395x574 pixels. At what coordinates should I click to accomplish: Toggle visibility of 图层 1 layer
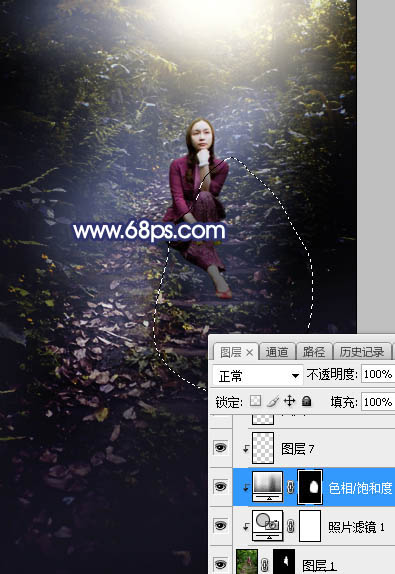220,564
